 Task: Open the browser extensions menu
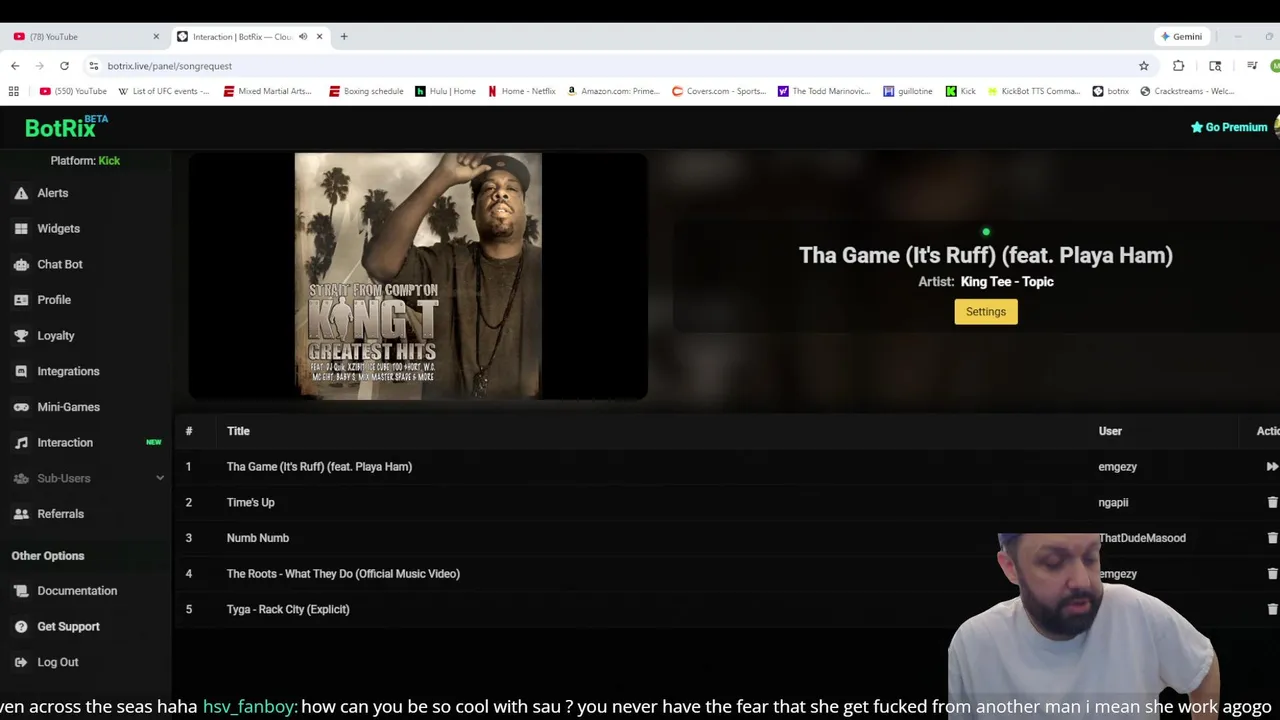pos(1178,66)
